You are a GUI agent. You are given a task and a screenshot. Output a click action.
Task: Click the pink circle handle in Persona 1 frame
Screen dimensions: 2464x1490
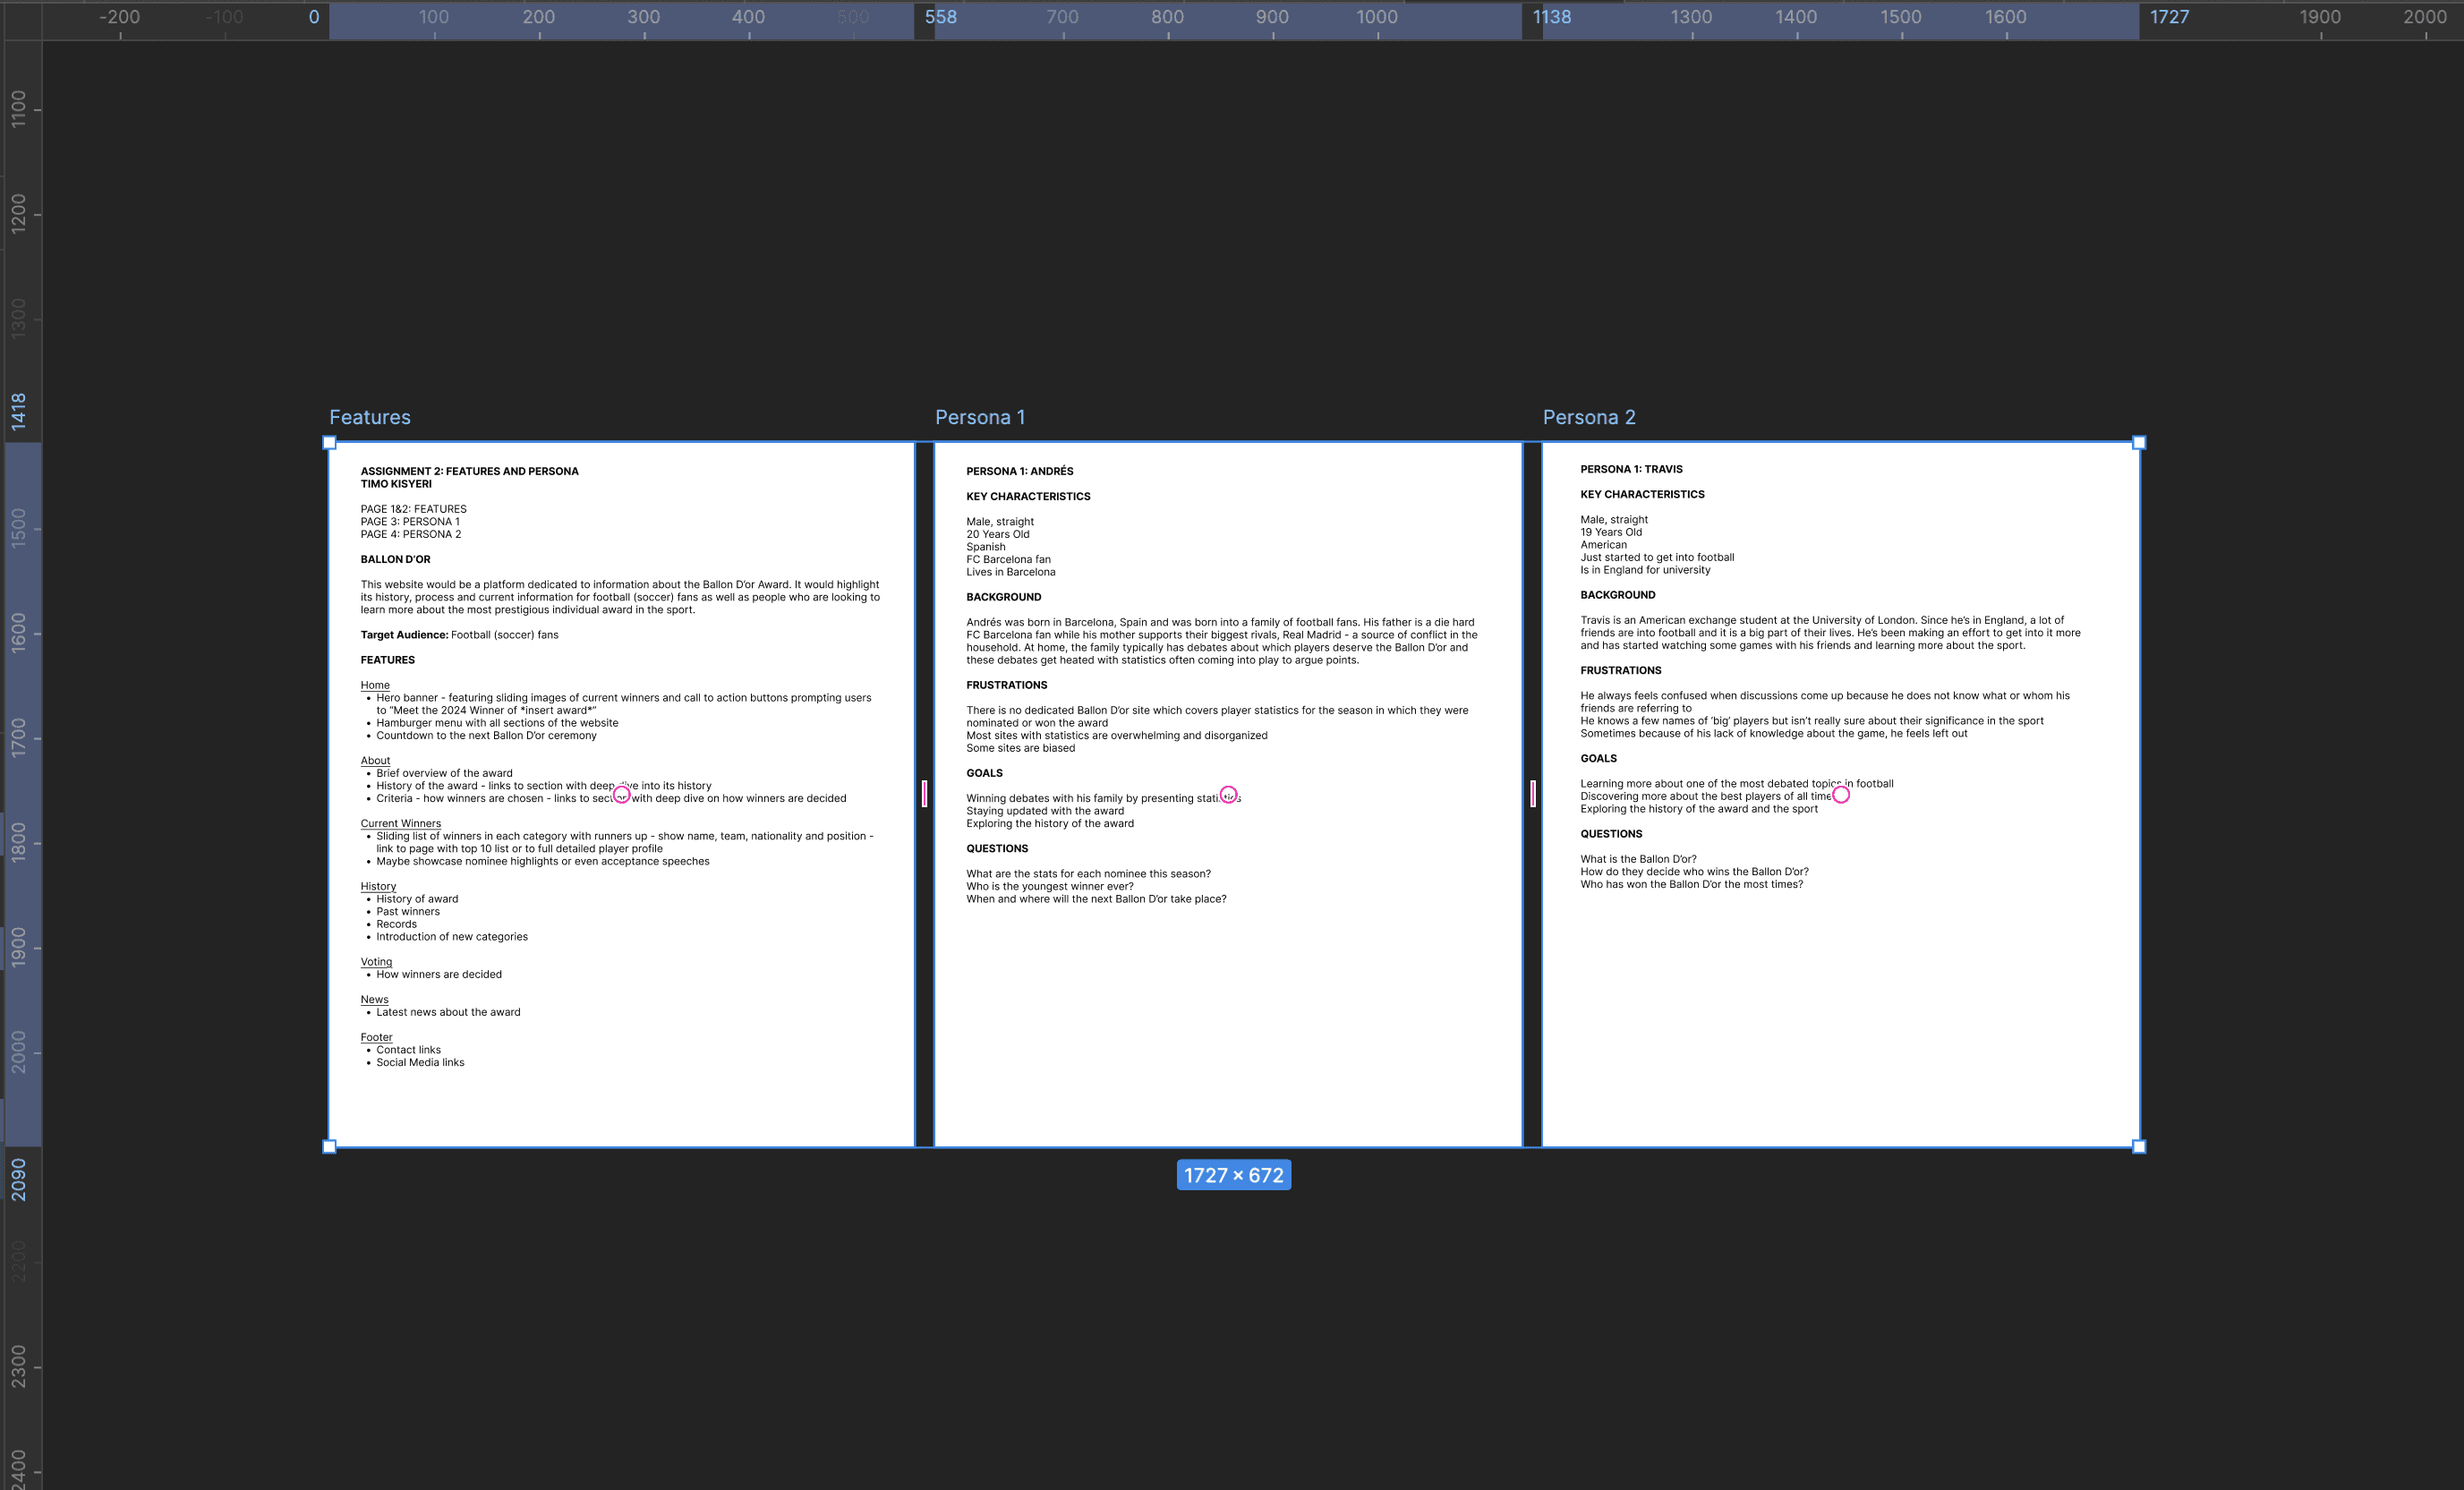pyautogui.click(x=1228, y=795)
